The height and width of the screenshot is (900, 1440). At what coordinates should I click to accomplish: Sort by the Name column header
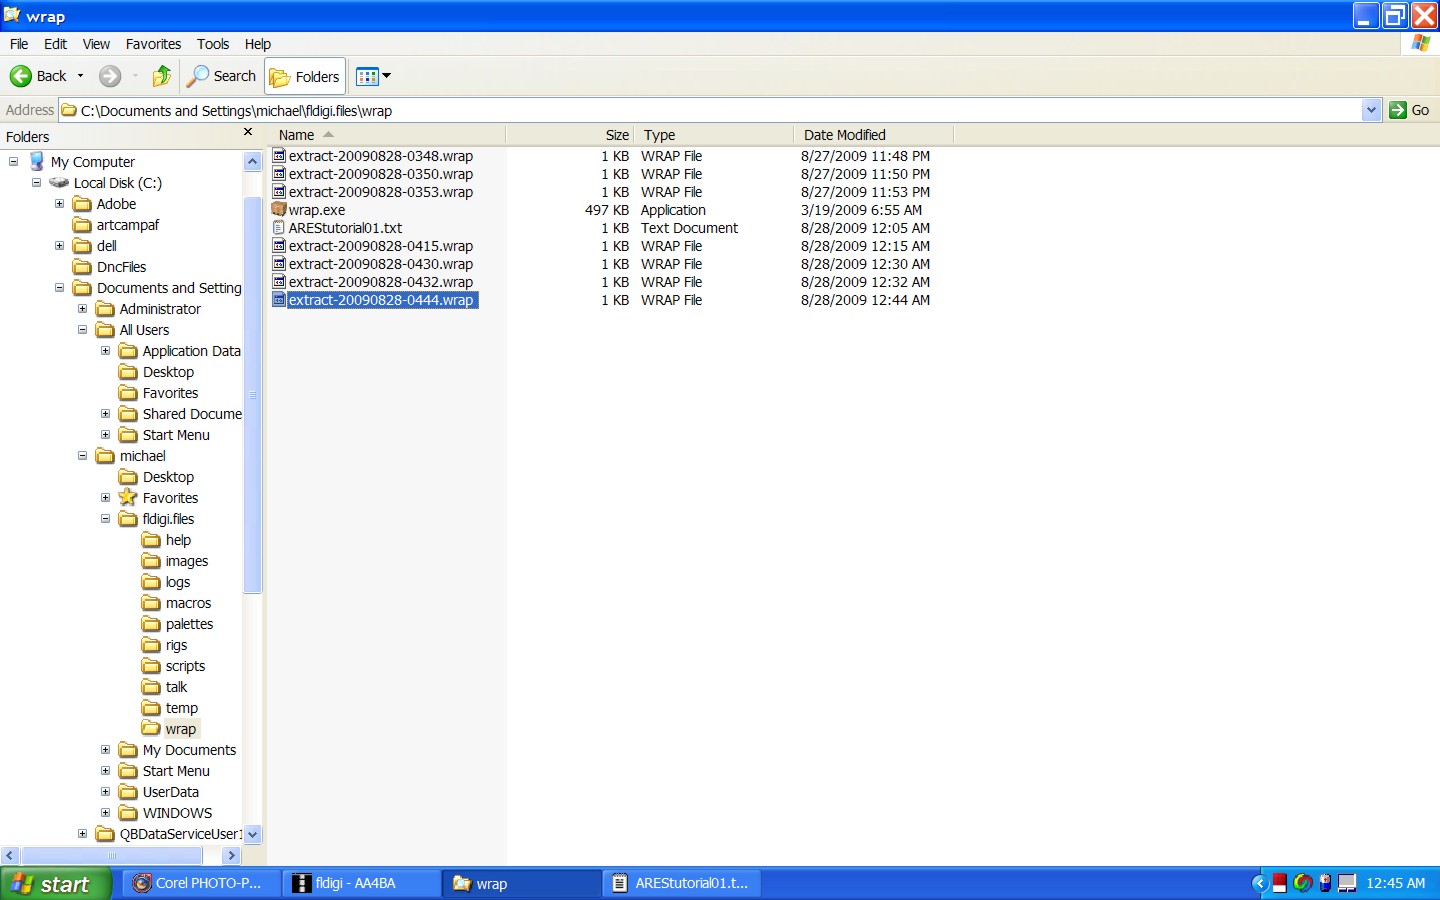(388, 135)
